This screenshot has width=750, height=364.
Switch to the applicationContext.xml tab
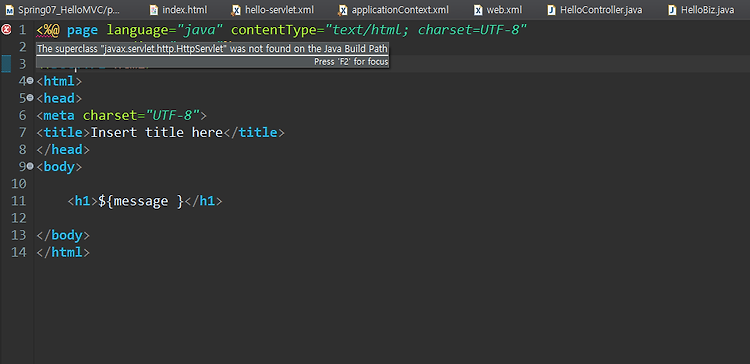tap(393, 10)
